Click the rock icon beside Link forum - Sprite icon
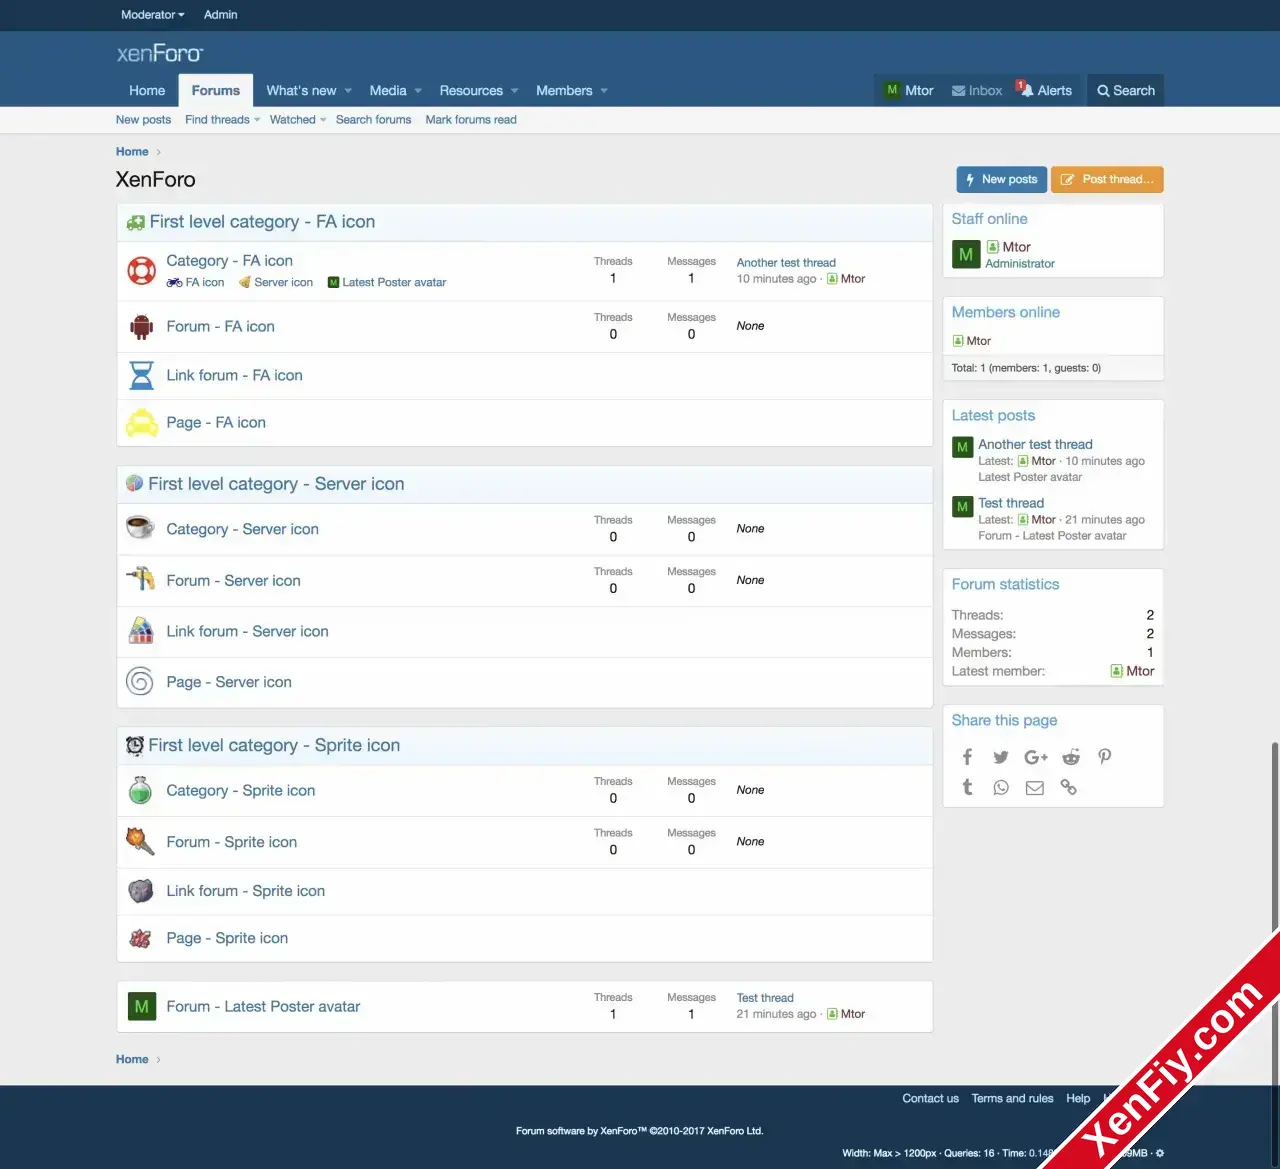The width and height of the screenshot is (1280, 1169). tap(141, 890)
